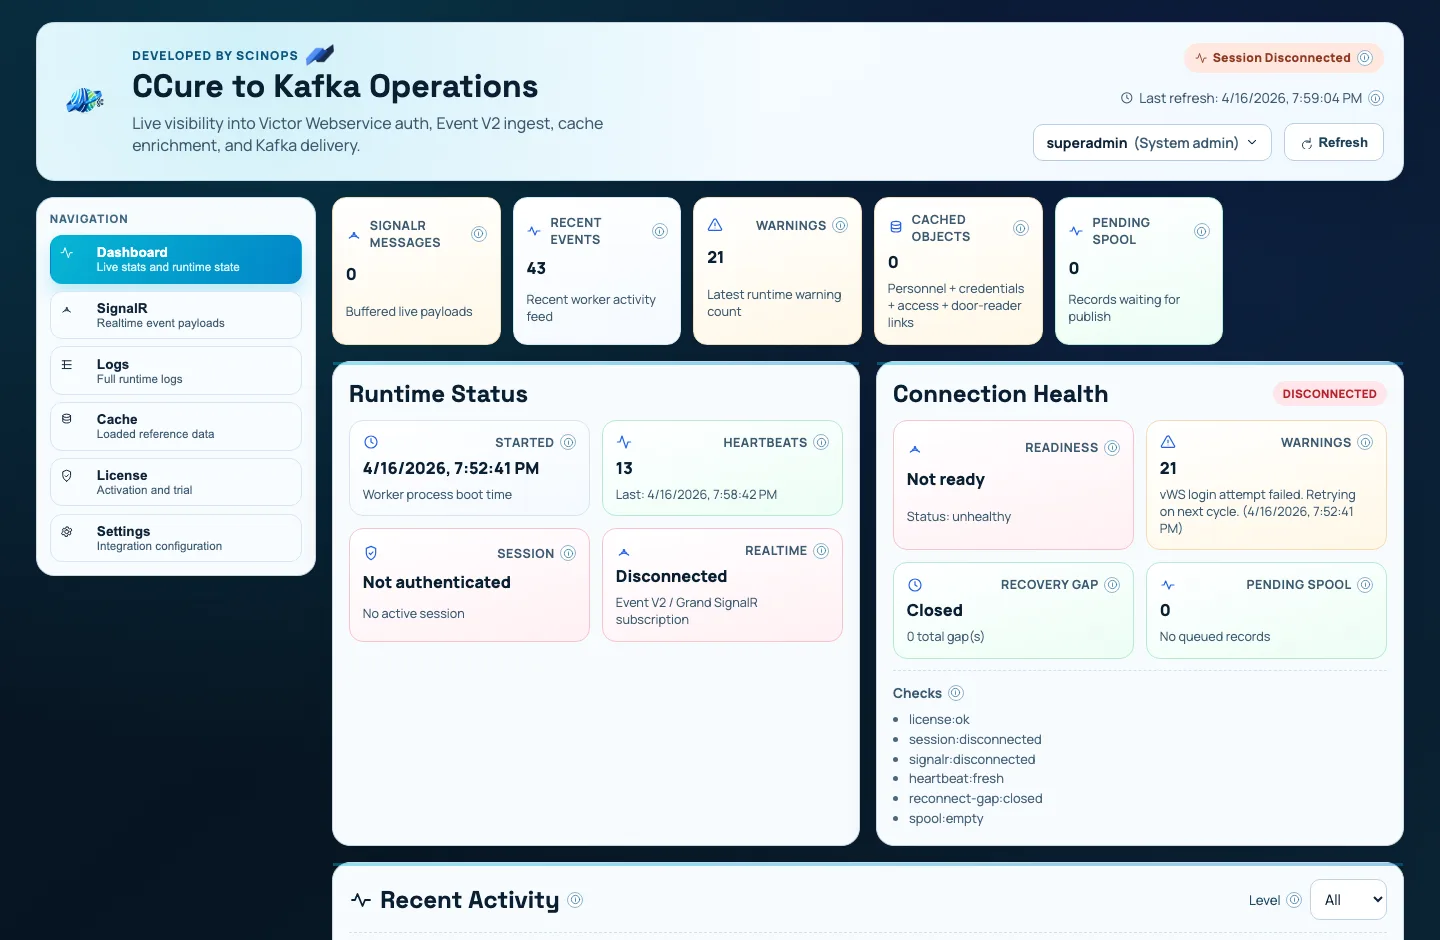Click top Warnings summary card
1440x940 pixels.
(x=777, y=271)
